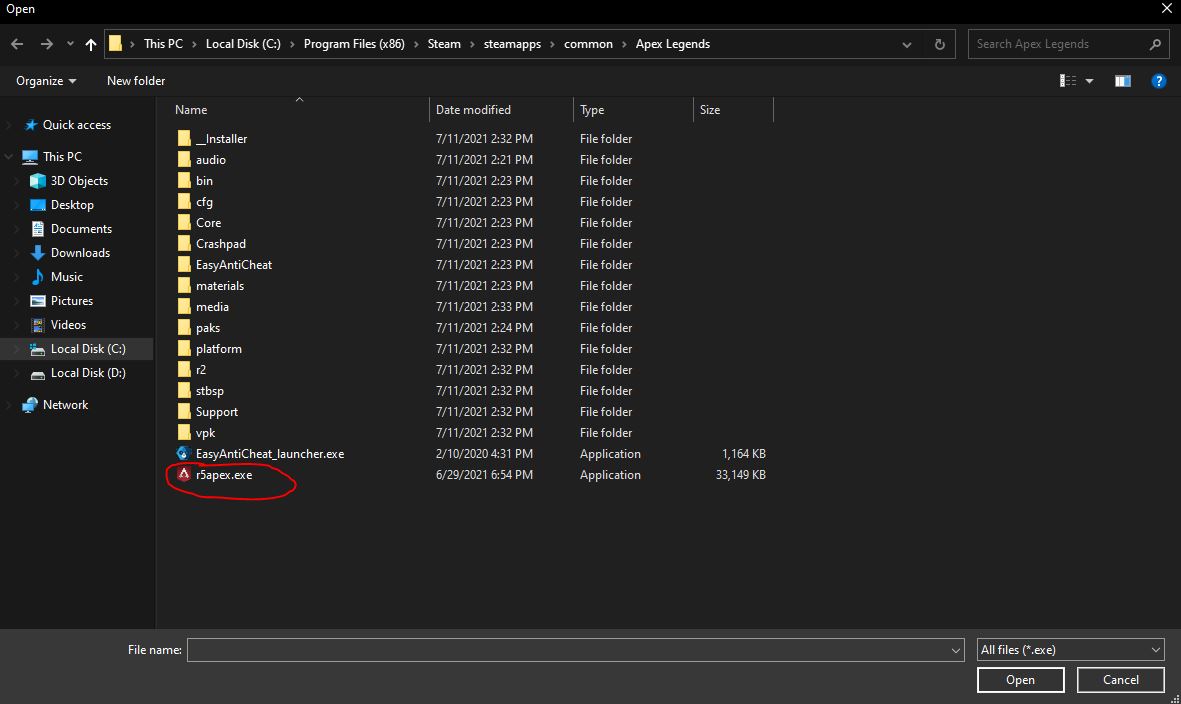Click Program Files (x86) in the breadcrumb

coord(354,44)
